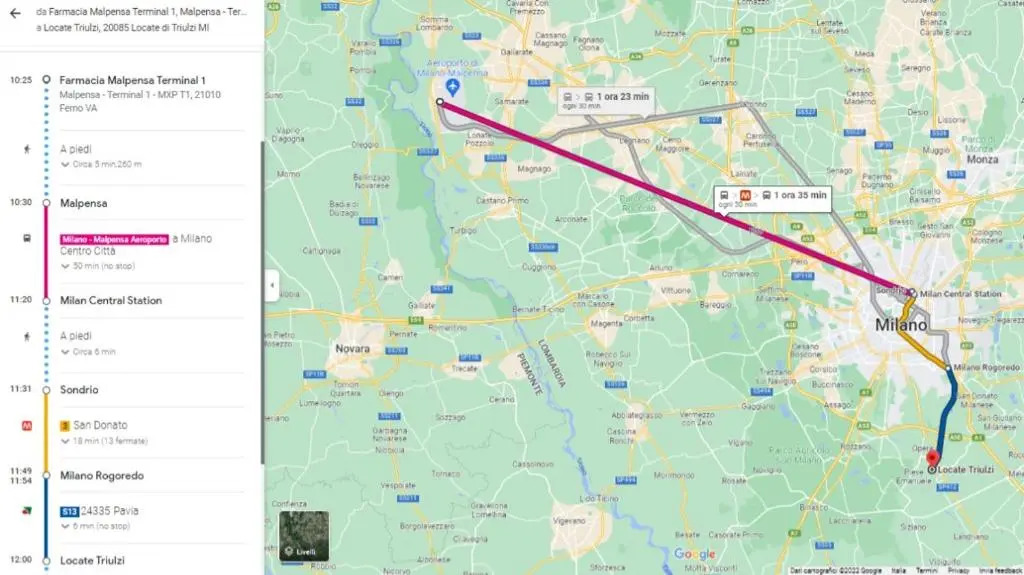Image resolution: width=1024 pixels, height=575 pixels.
Task: Click the first walking step icon
Action: [x=27, y=149]
